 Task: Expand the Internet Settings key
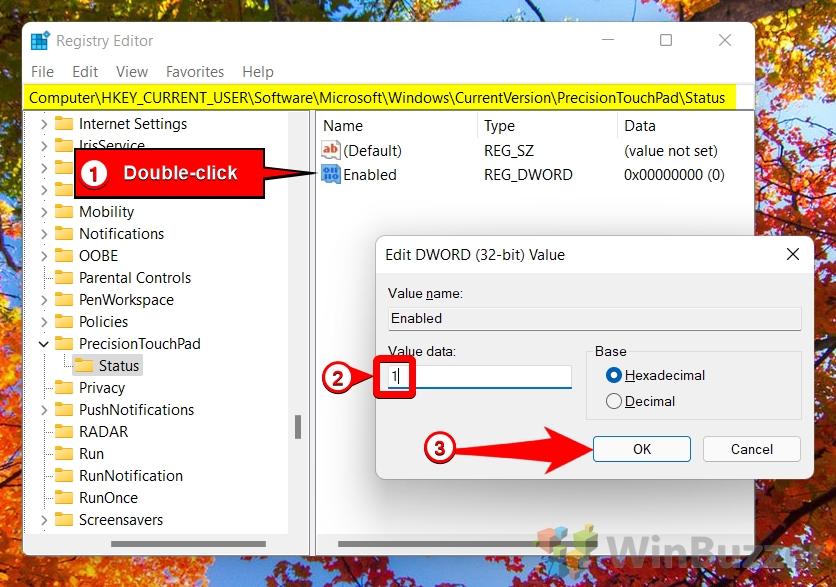44,124
